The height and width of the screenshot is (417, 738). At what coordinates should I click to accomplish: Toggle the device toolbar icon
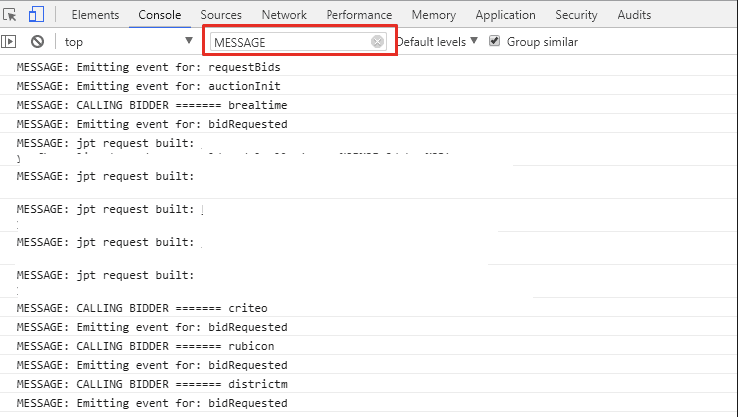(36, 15)
